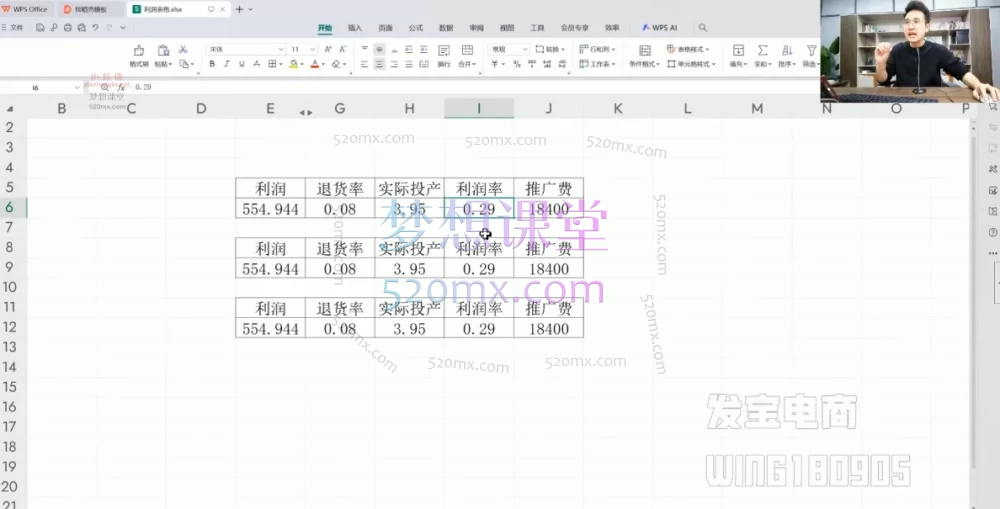Click the Wrap Text (换行) icon
This screenshot has height=509, width=1000.
[x=444, y=51]
